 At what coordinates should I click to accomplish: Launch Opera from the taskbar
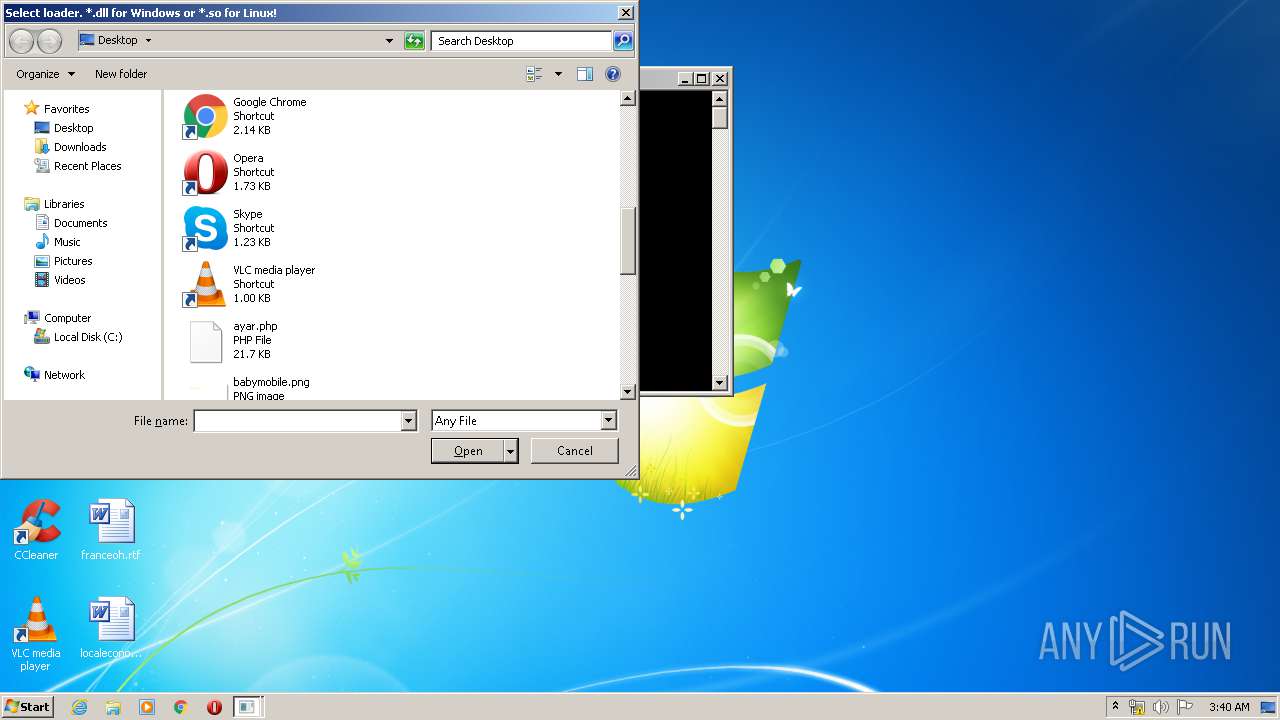click(214, 707)
